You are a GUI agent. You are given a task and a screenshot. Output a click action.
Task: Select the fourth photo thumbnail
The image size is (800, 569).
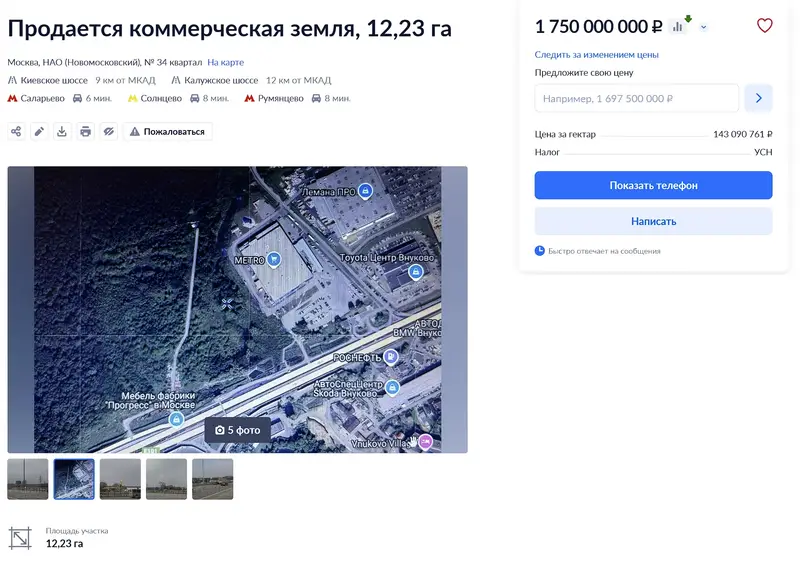coord(166,479)
